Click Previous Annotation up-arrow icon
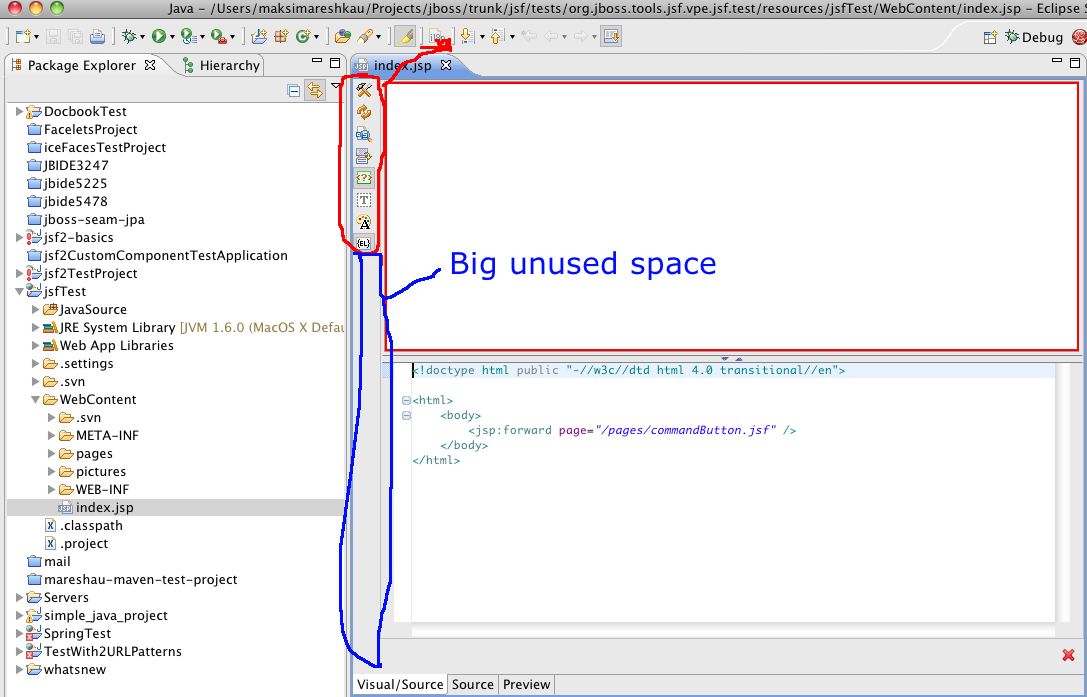Screen dimensions: 1087x697 497,36
